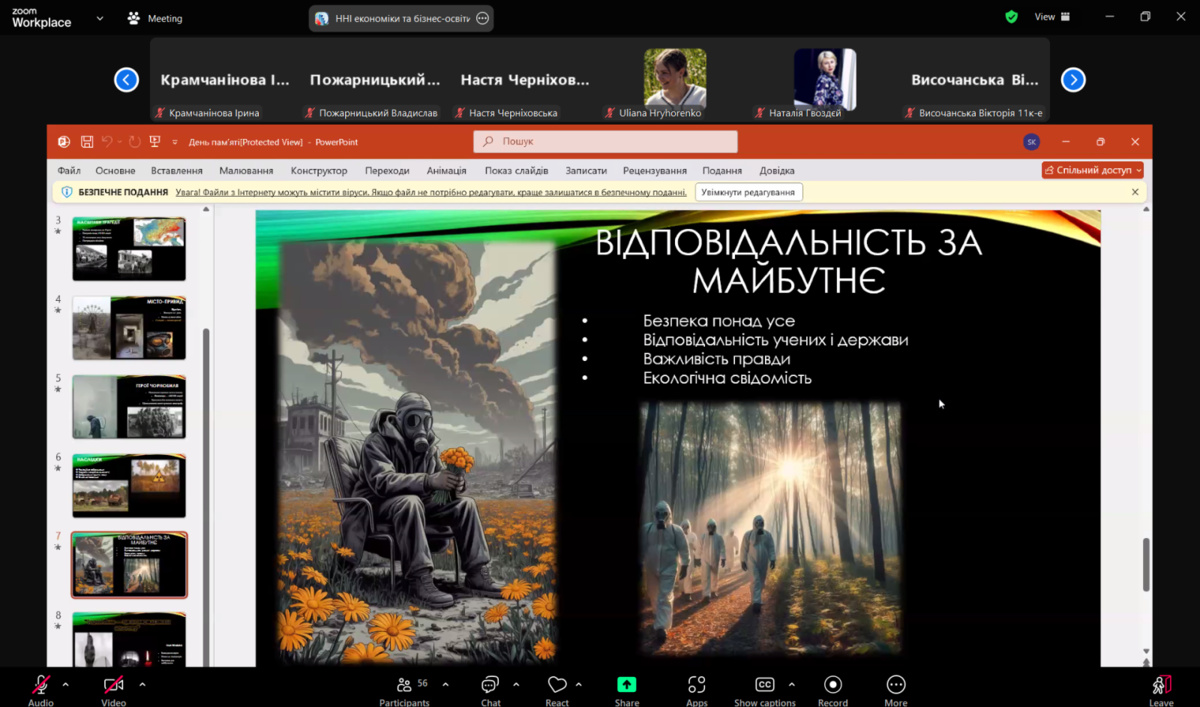
Task: Open the Apps icon
Action: pyautogui.click(x=697, y=685)
